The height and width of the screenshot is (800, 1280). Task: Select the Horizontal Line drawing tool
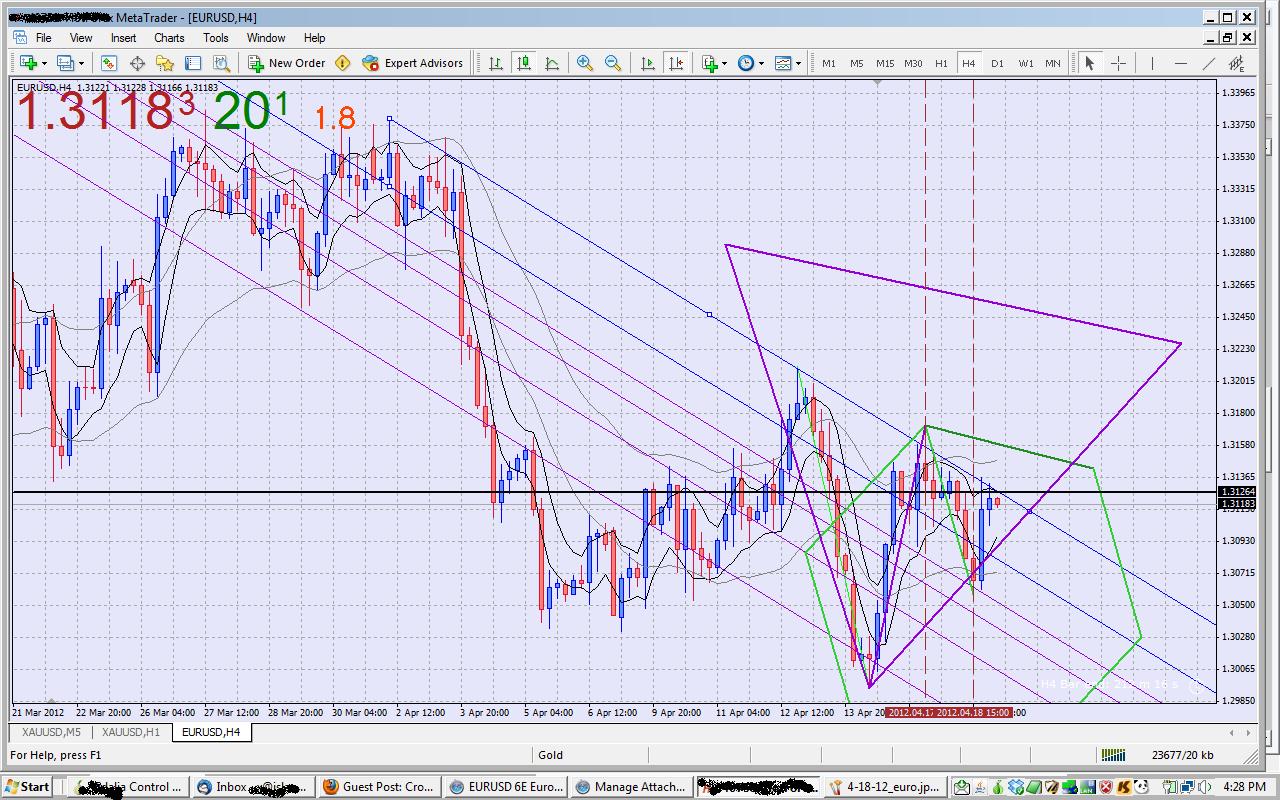pyautogui.click(x=1180, y=63)
